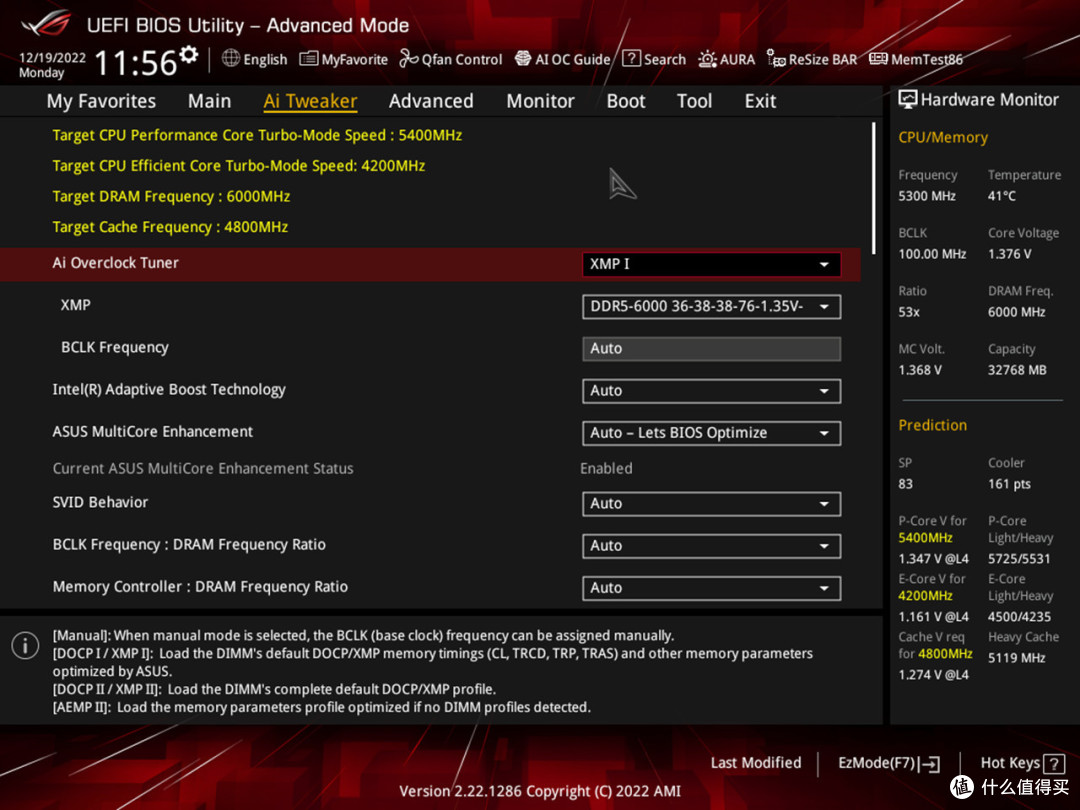The height and width of the screenshot is (810, 1080).
Task: Click the EzMode exit-arrow icon
Action: point(929,764)
